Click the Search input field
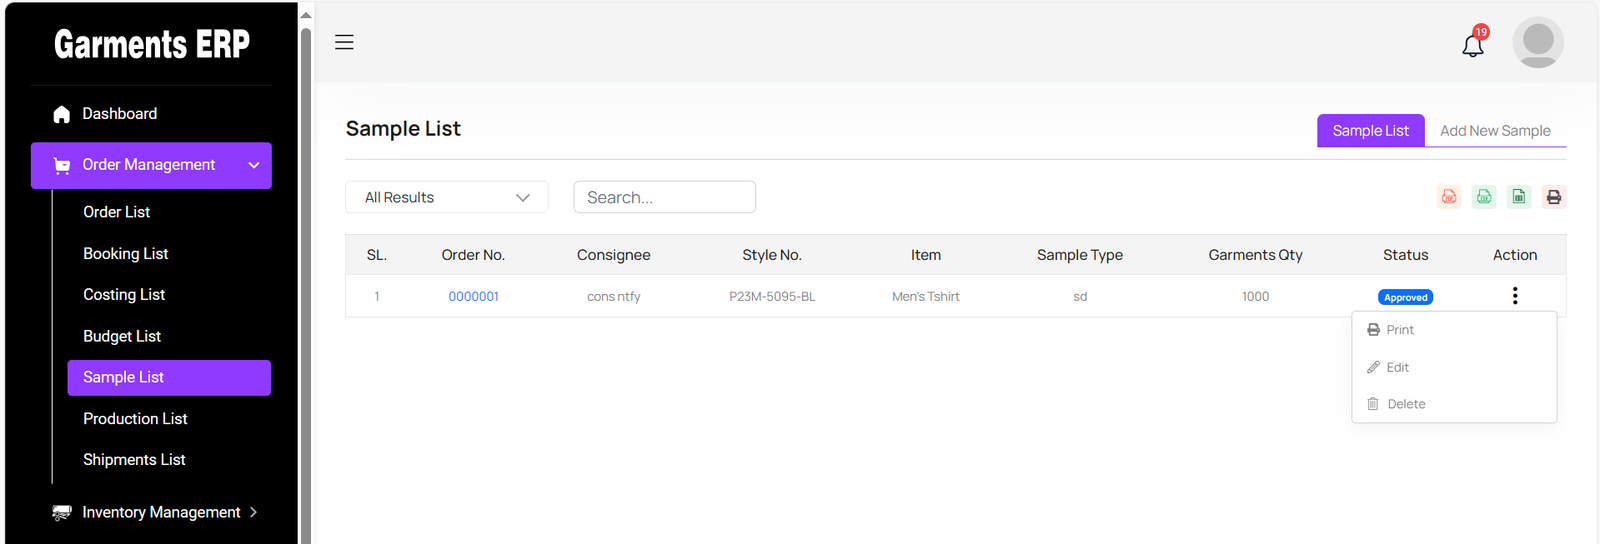The image size is (1600, 544). 664,197
